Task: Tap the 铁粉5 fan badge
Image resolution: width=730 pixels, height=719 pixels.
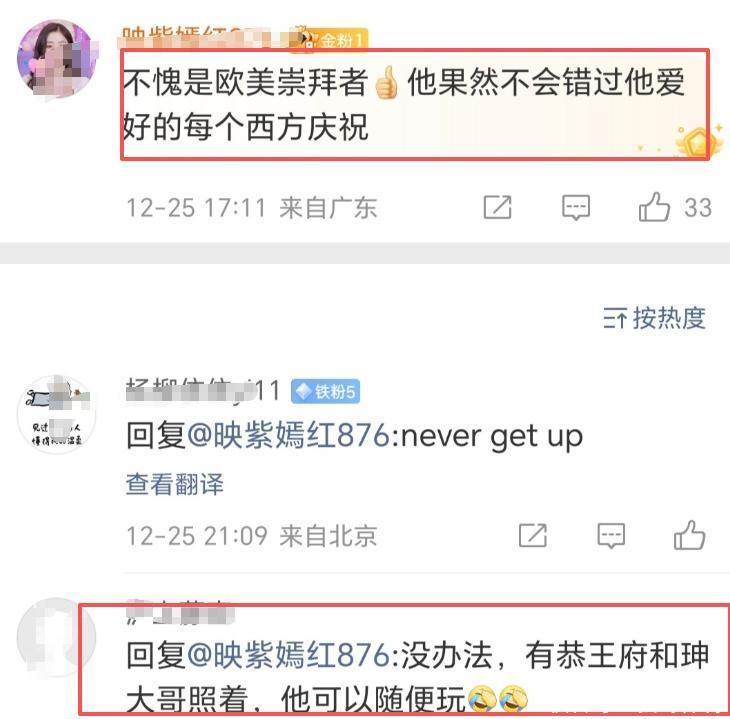Action: click(325, 391)
